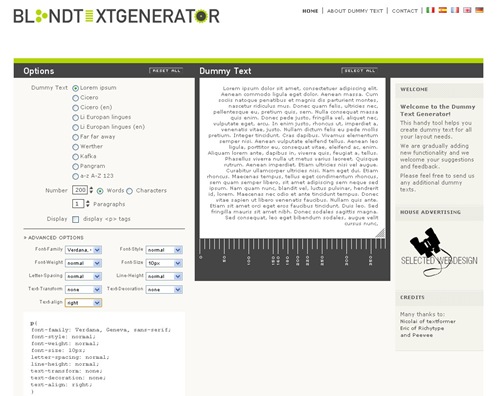Open the Peevee credit link
This screenshot has height=396, width=500.
(422, 335)
